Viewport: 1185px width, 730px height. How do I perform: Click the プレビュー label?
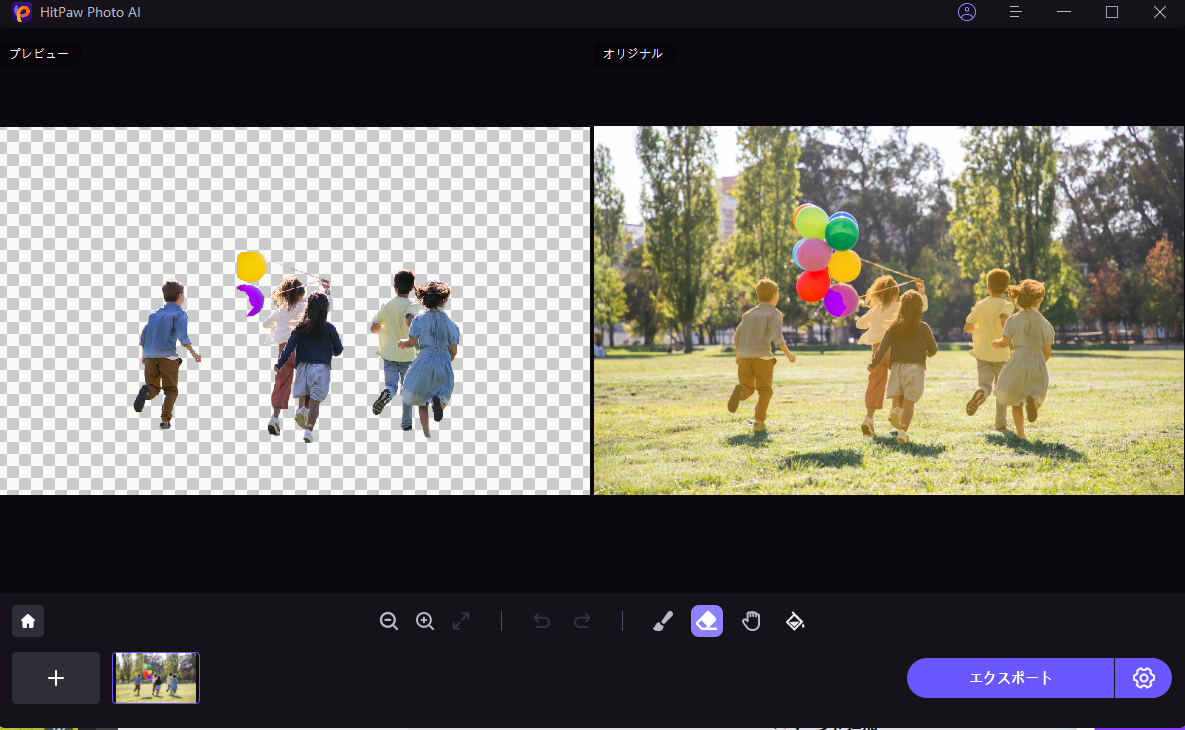click(40, 54)
